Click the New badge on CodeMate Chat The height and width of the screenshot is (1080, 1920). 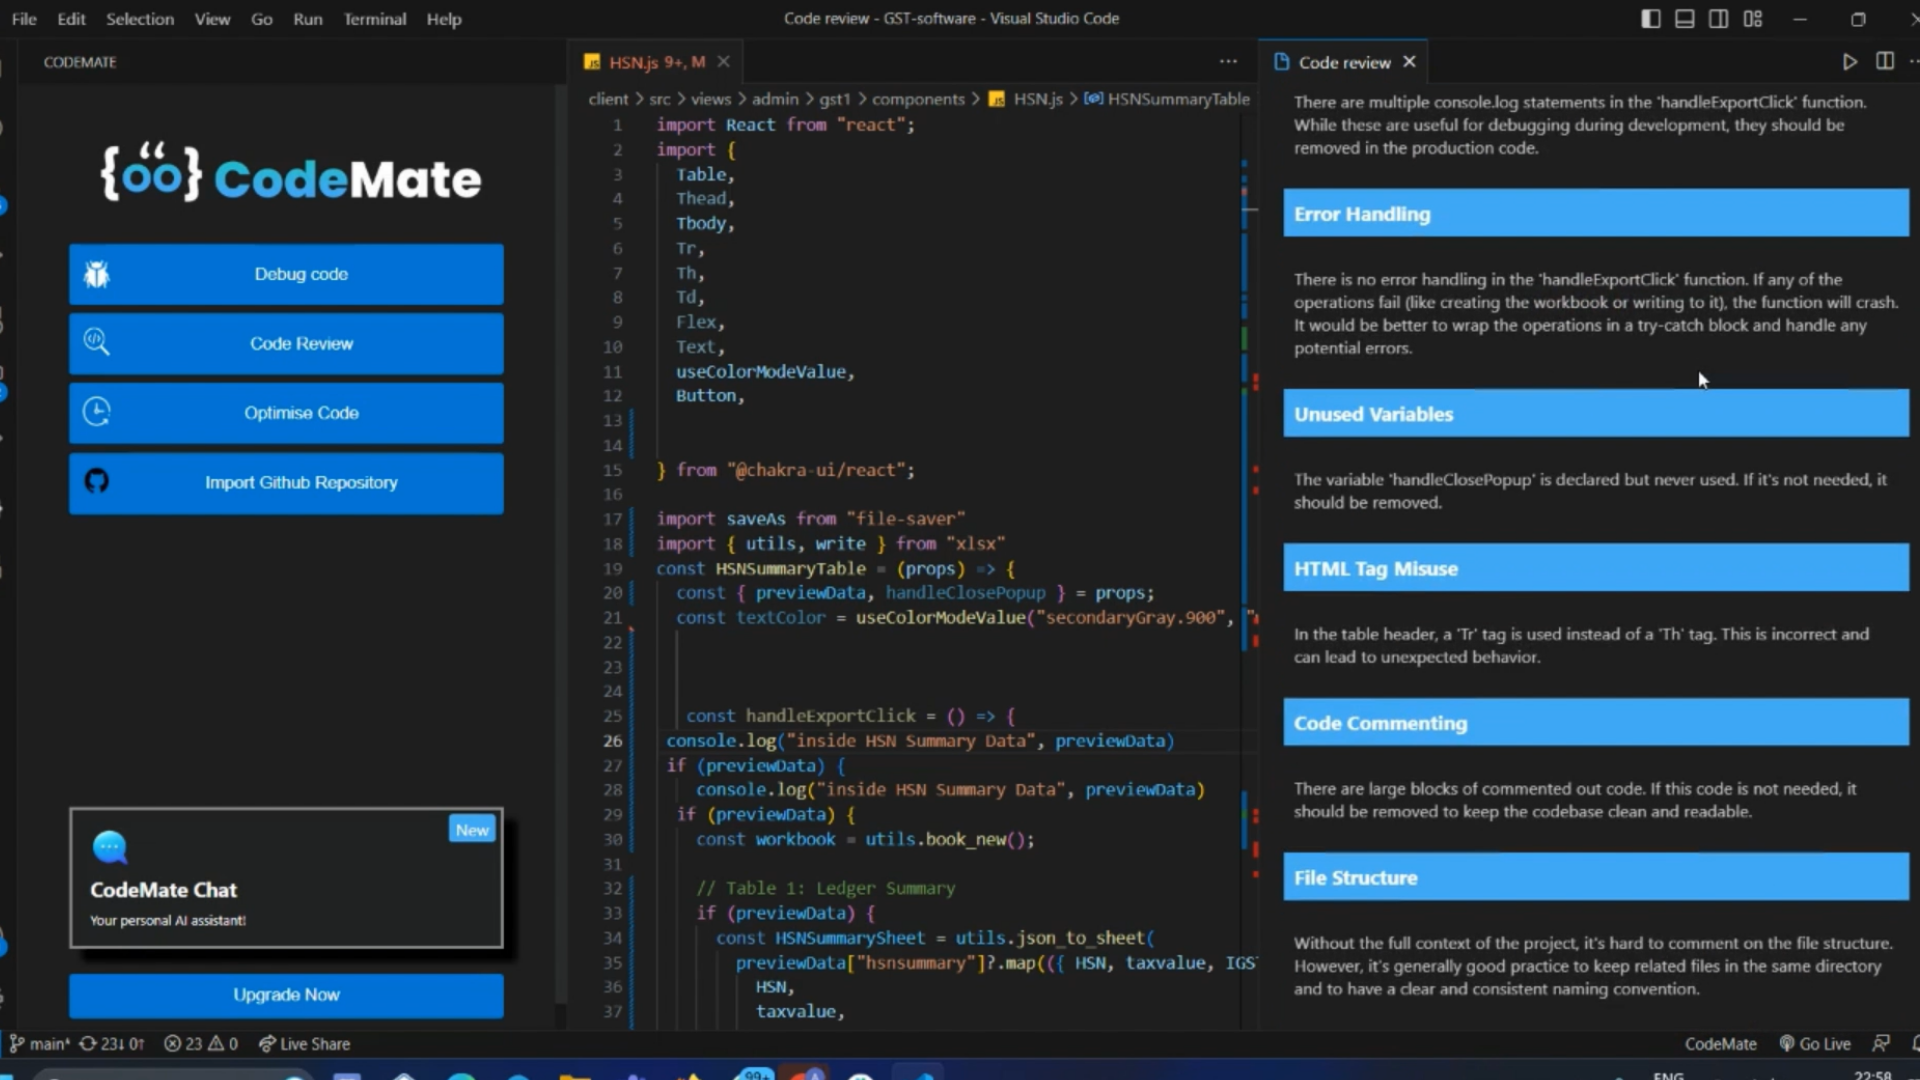(x=472, y=830)
